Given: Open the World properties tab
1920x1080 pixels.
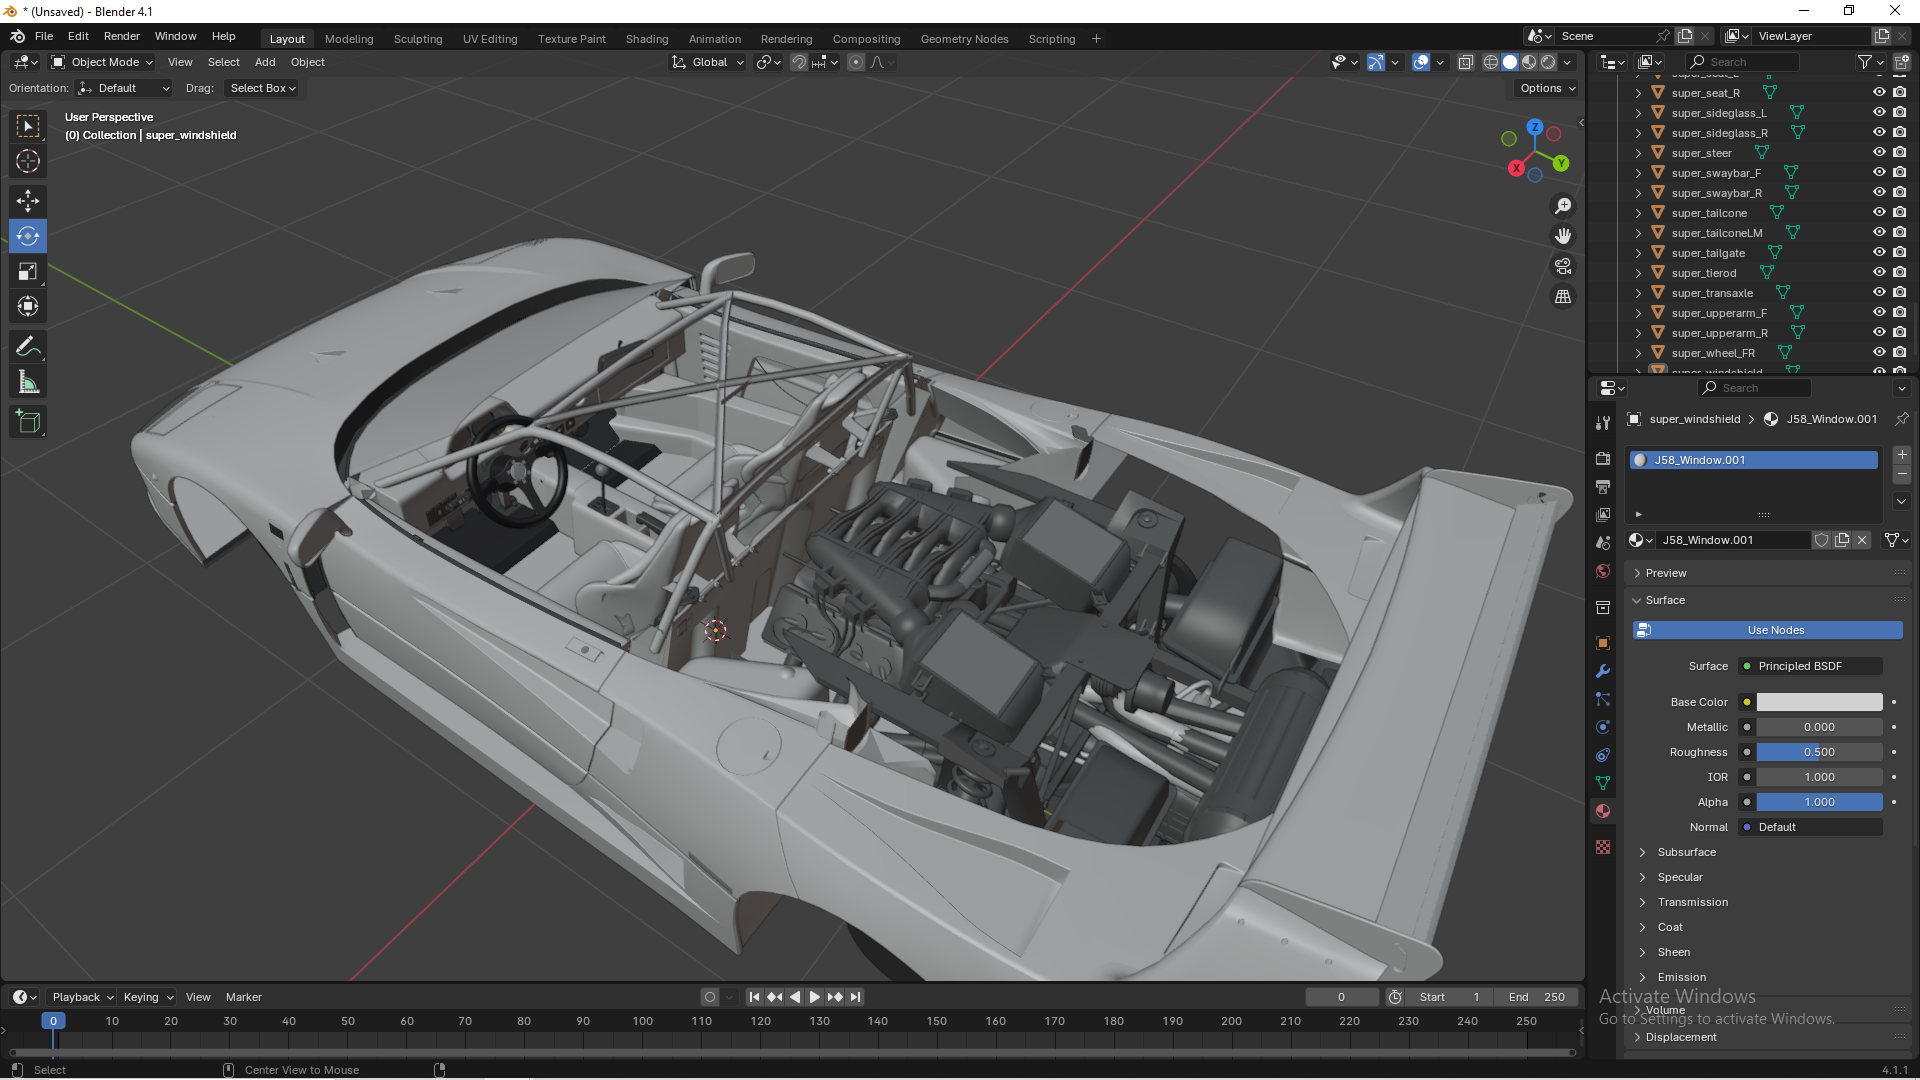Looking at the screenshot, I should pyautogui.click(x=1603, y=570).
